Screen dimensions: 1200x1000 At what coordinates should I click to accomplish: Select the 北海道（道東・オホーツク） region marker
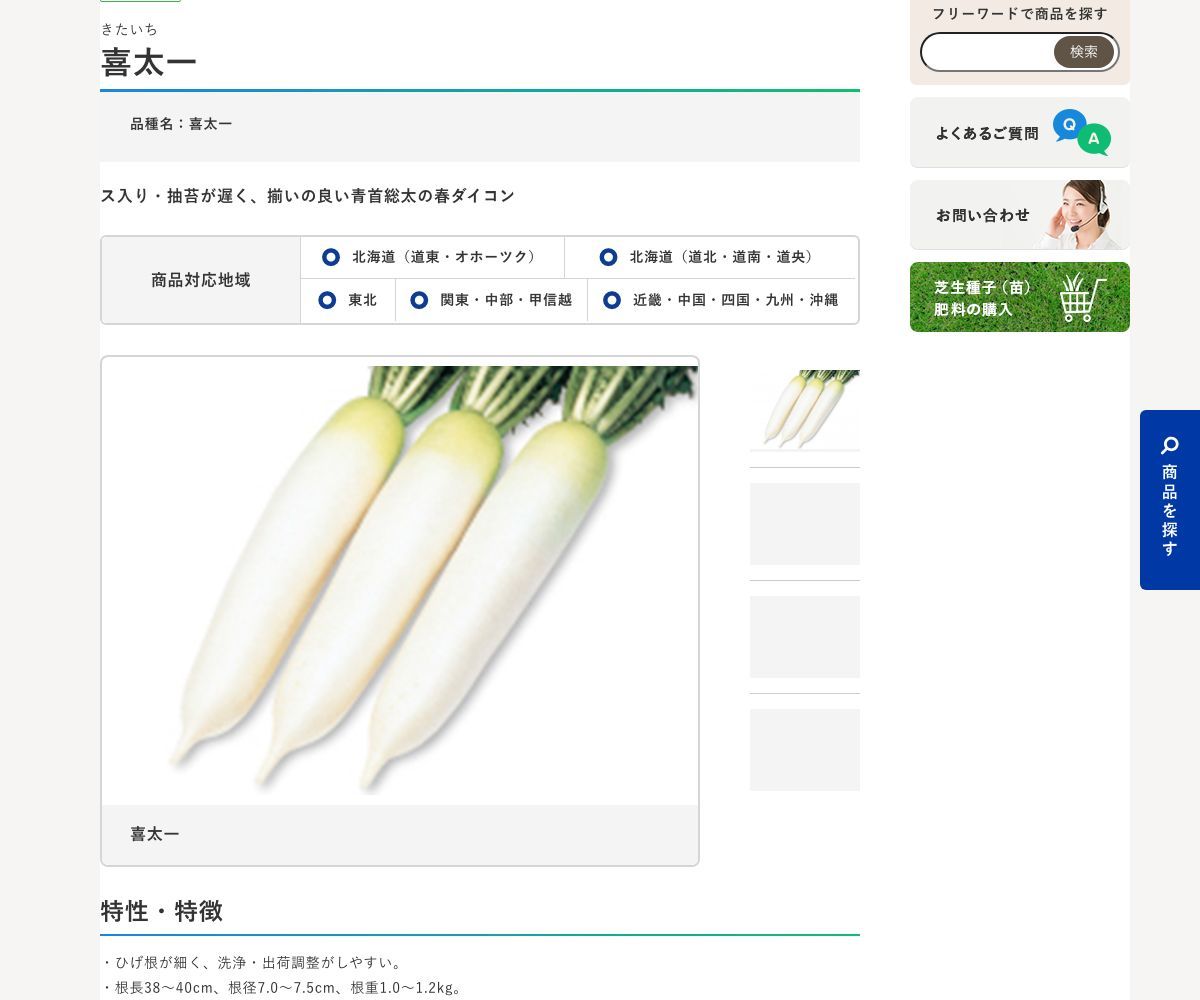331,257
